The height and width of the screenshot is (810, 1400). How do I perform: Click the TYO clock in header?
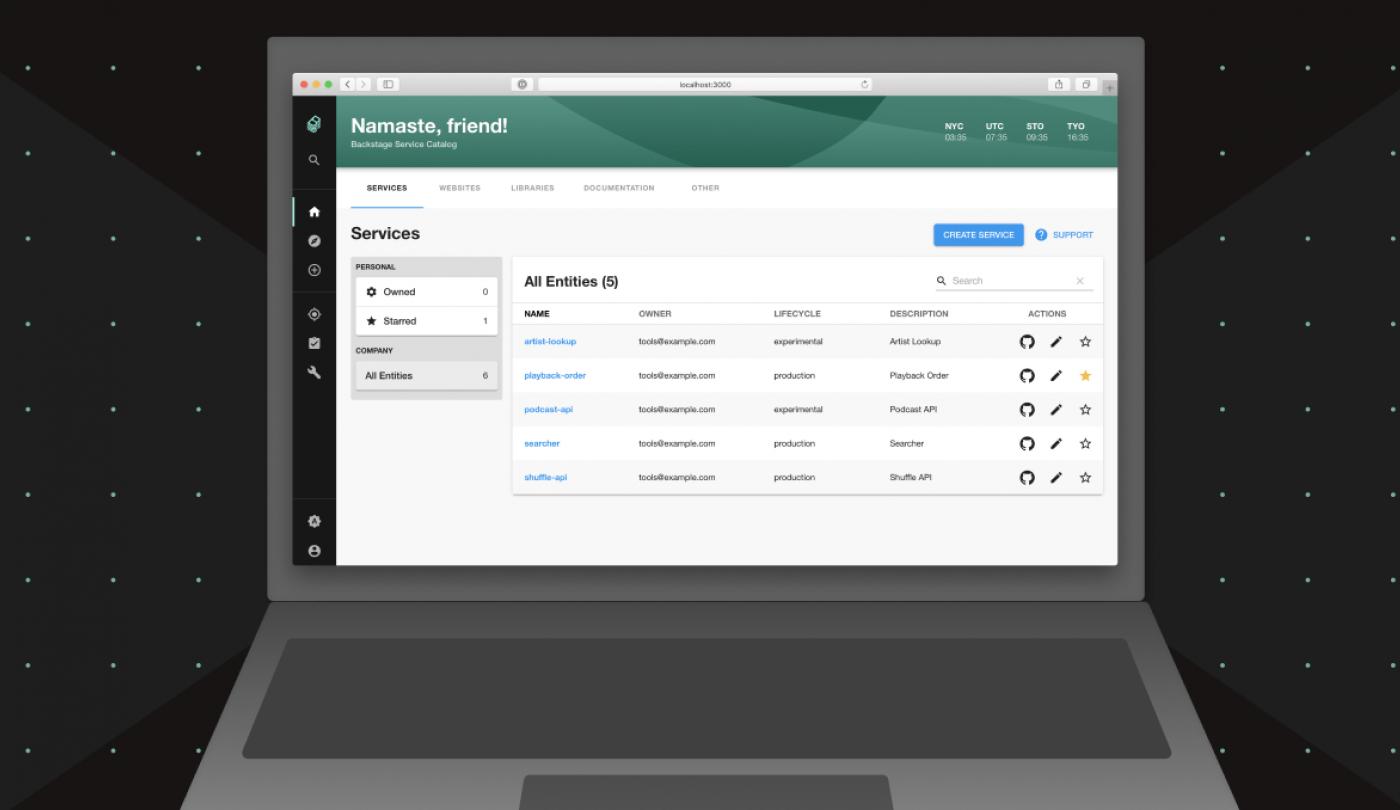pos(1077,132)
